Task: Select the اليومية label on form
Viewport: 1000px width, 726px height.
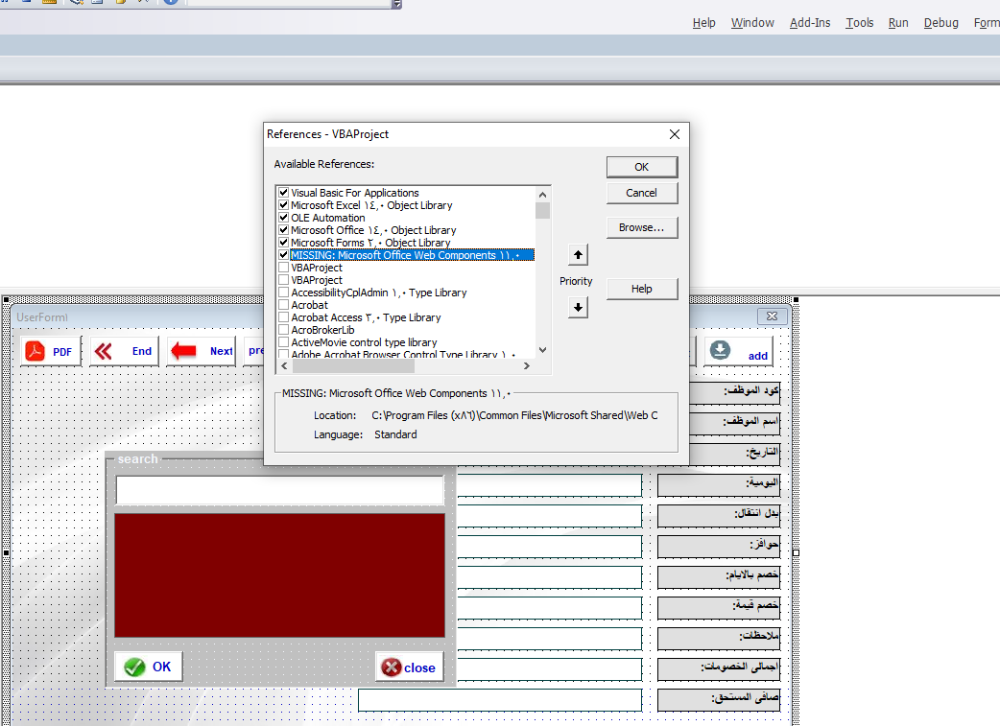Action: click(719, 485)
